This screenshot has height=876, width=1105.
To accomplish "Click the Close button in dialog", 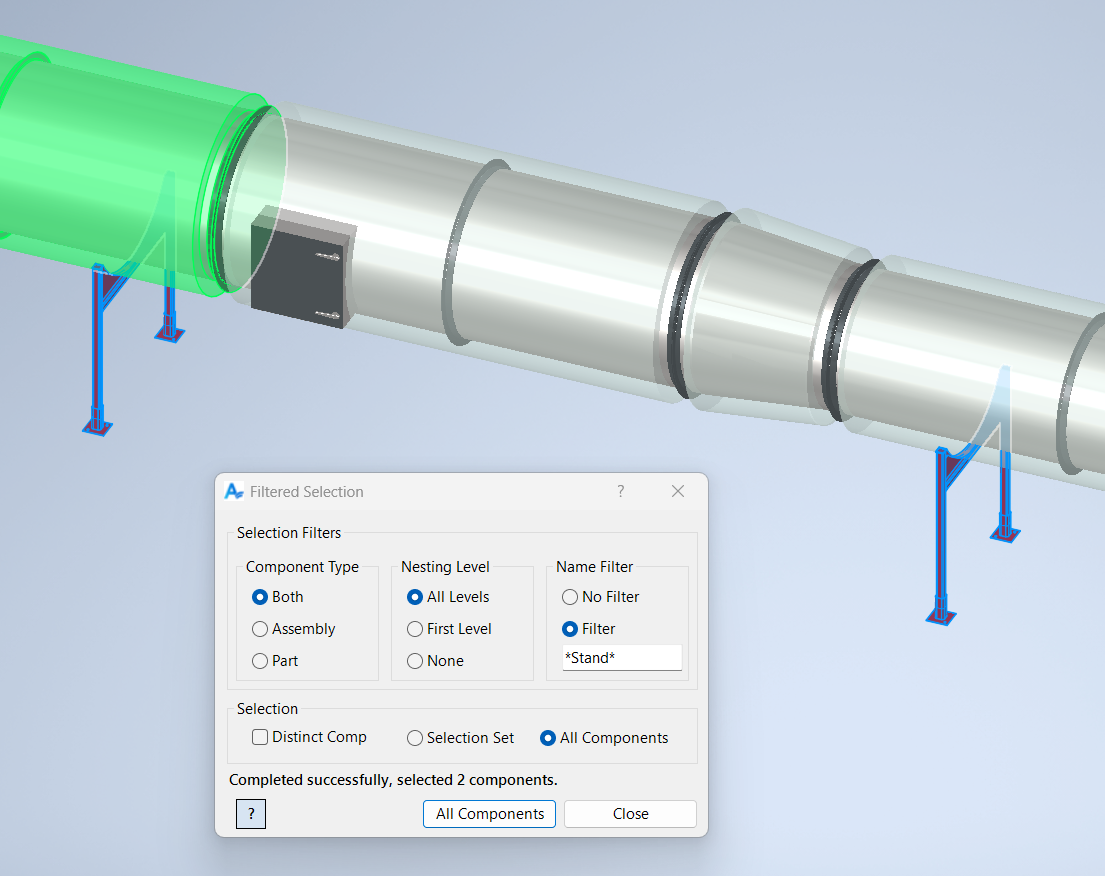I will pos(630,814).
